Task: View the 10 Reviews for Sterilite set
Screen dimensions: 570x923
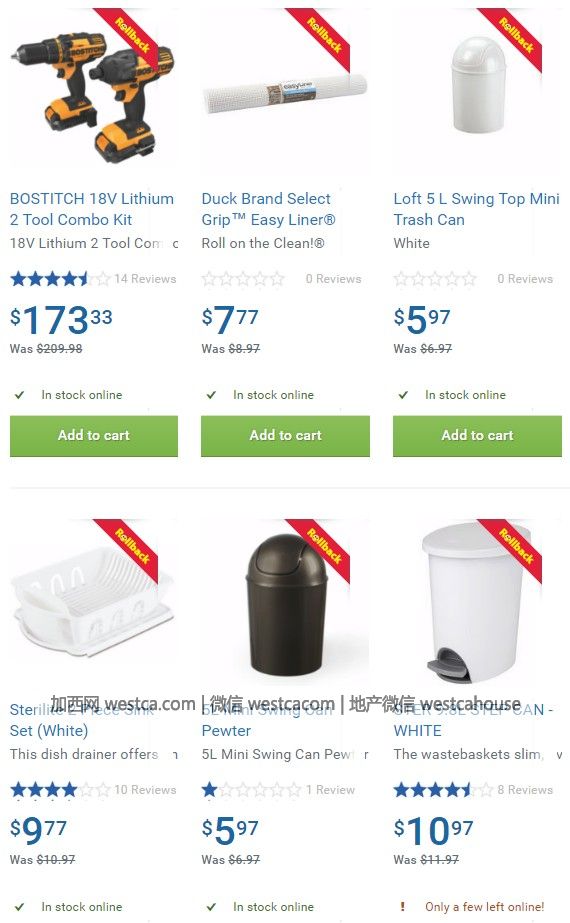Action: click(145, 790)
